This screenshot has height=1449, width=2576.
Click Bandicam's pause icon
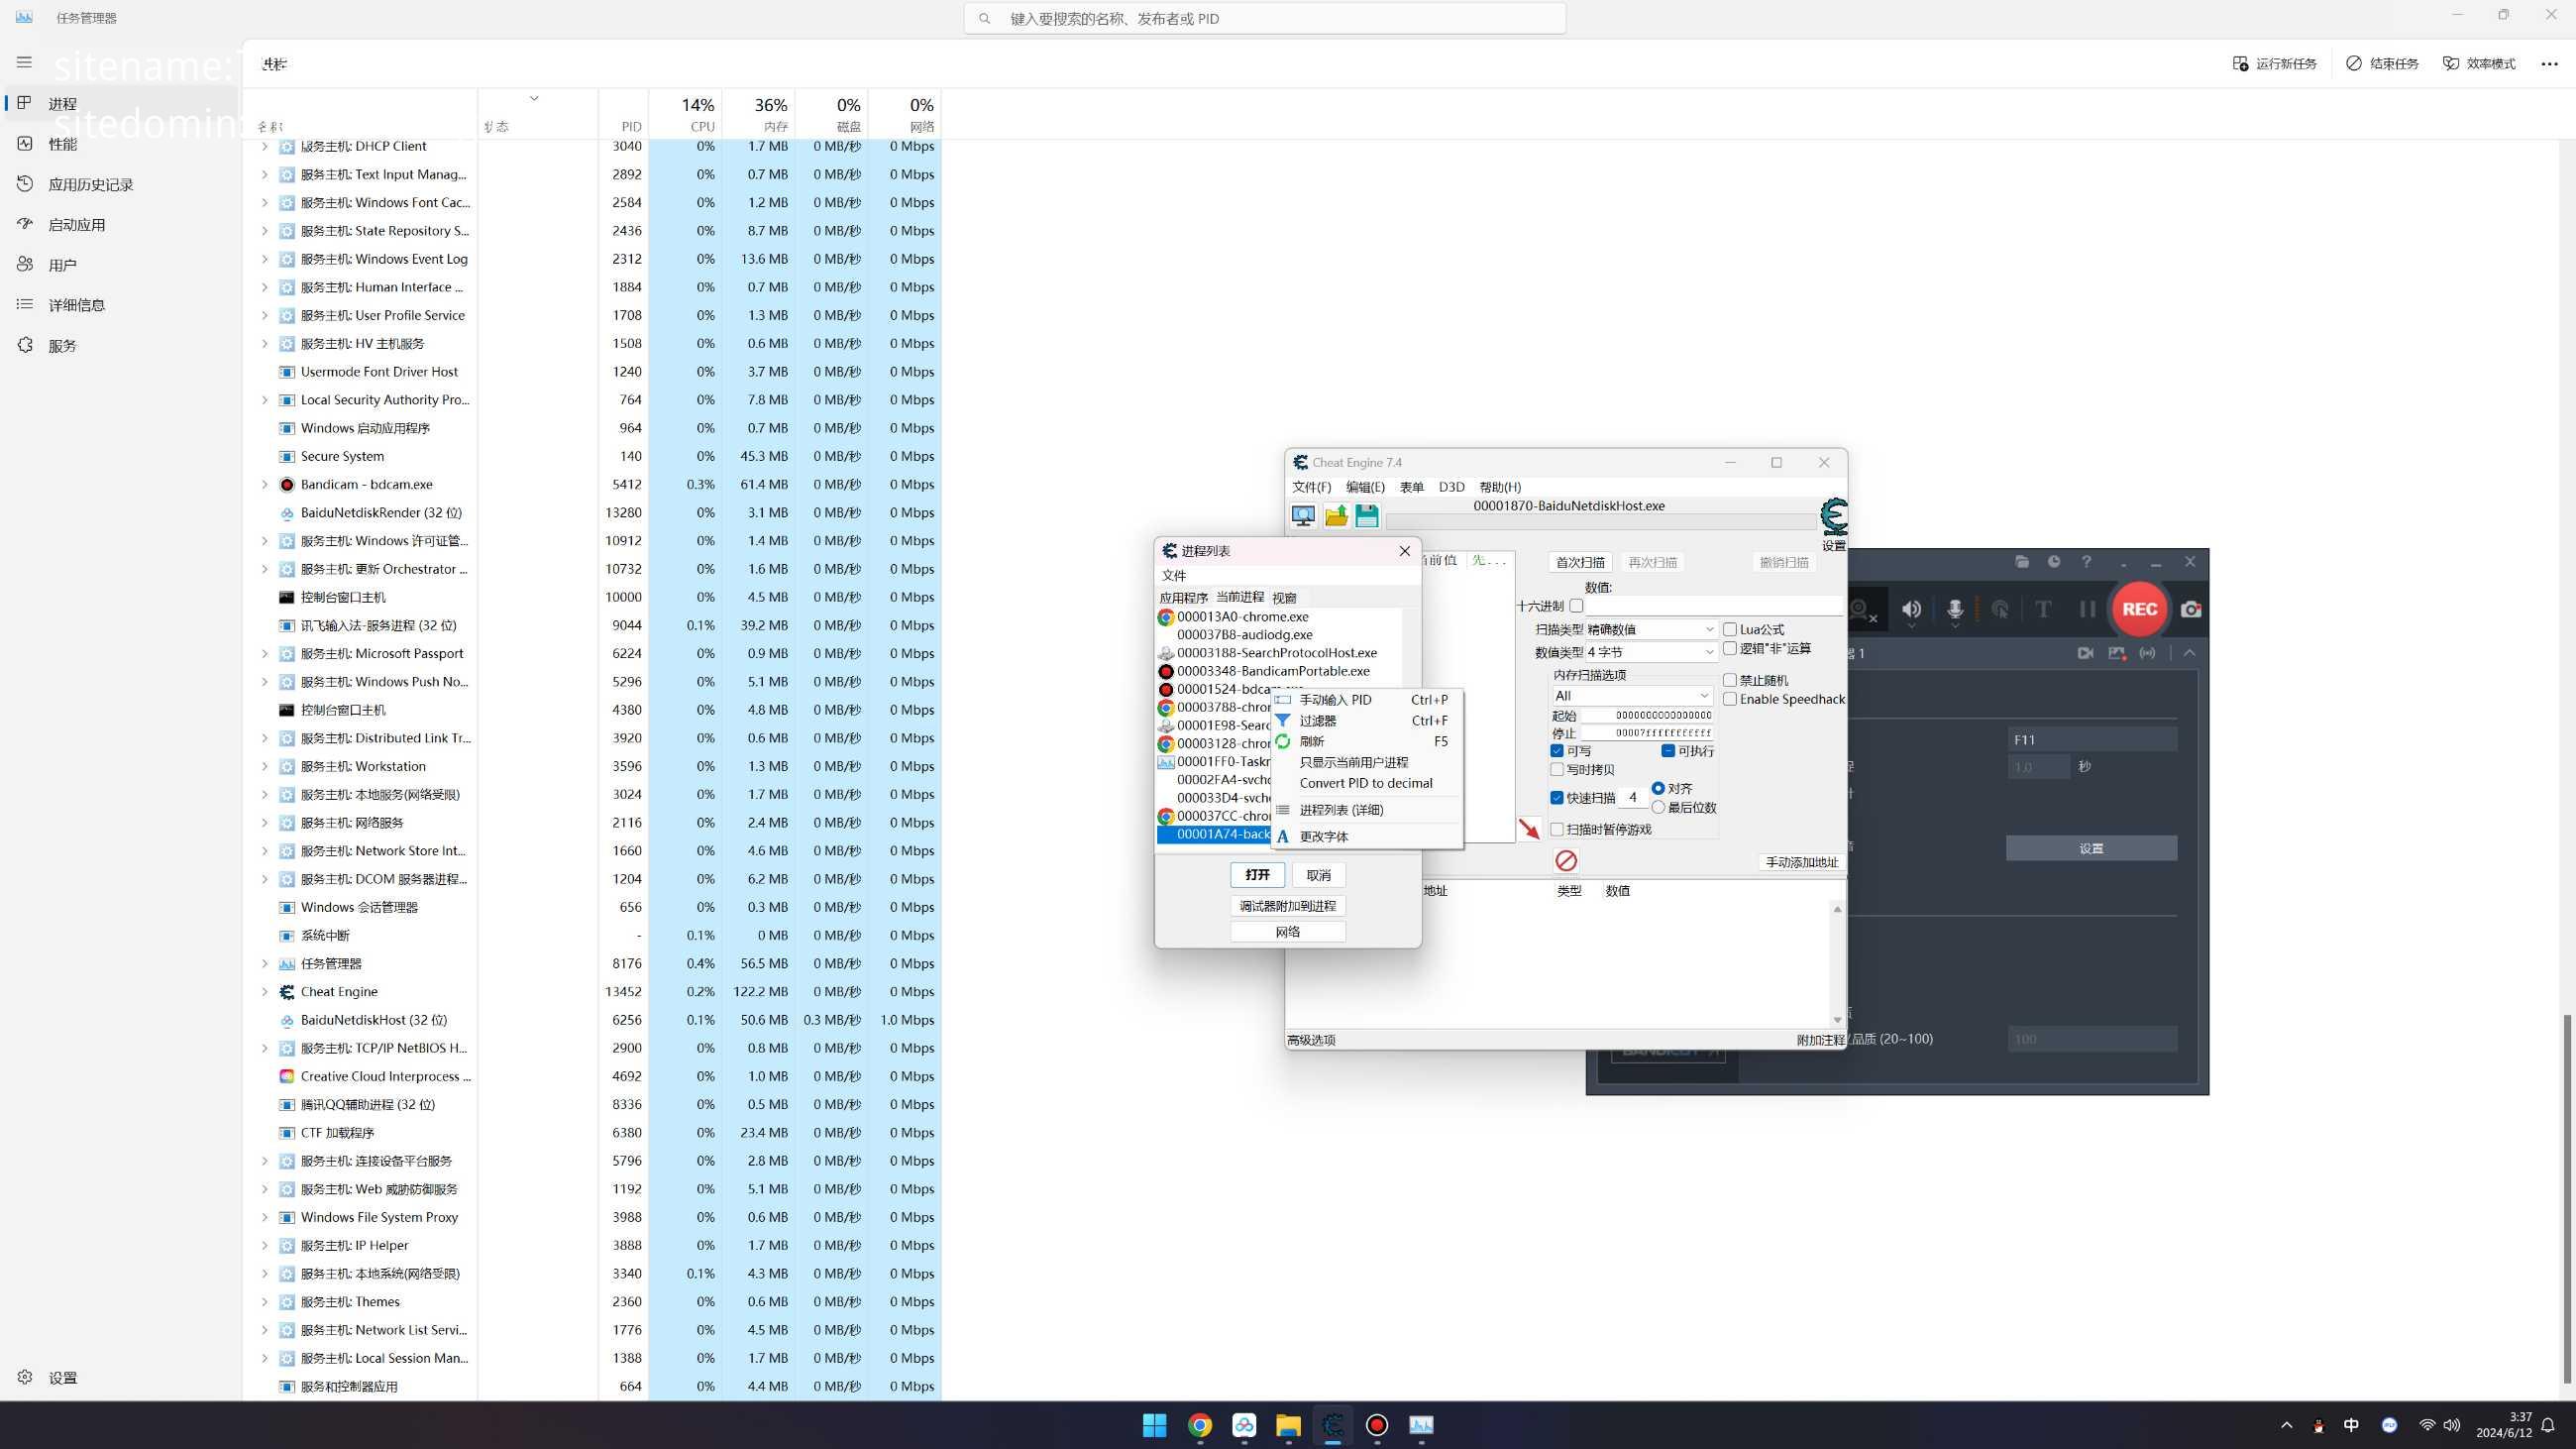2087,609
